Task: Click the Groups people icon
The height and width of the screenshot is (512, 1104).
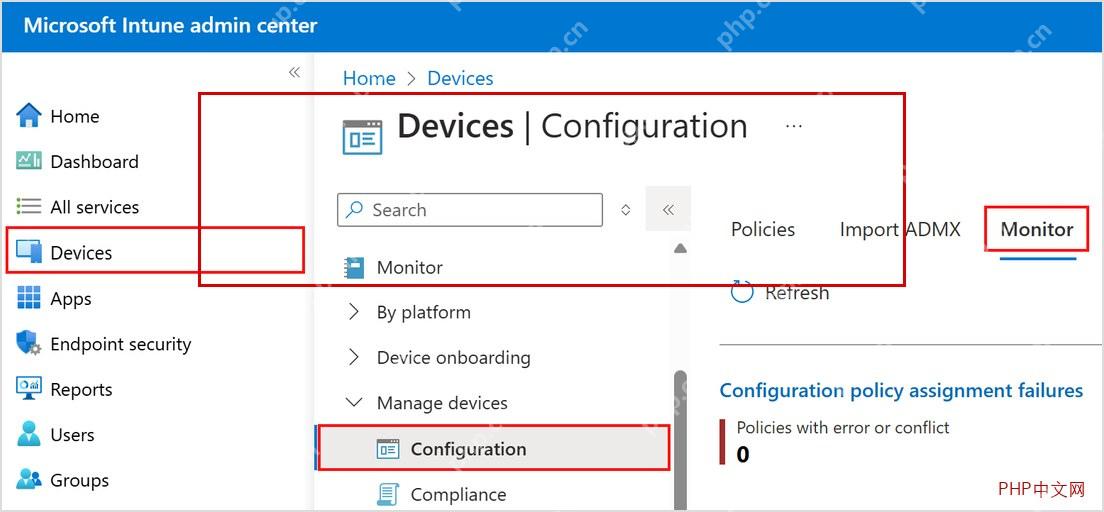Action: (29, 480)
